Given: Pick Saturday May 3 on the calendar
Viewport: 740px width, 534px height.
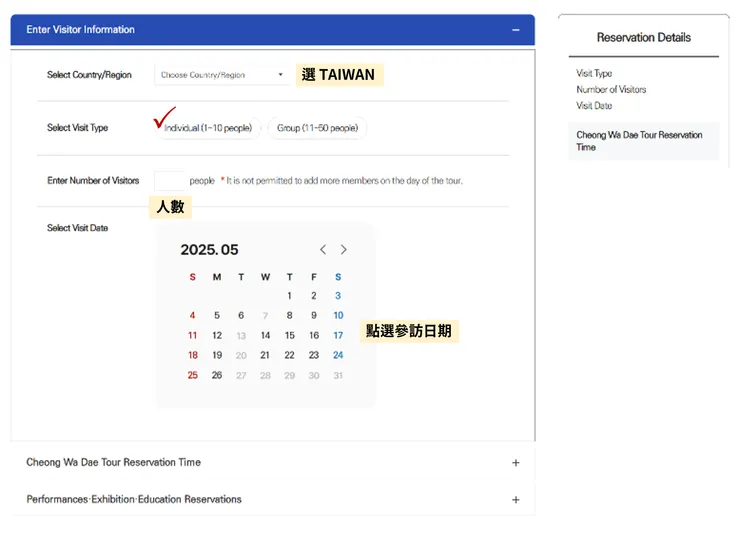Looking at the screenshot, I should point(338,296).
